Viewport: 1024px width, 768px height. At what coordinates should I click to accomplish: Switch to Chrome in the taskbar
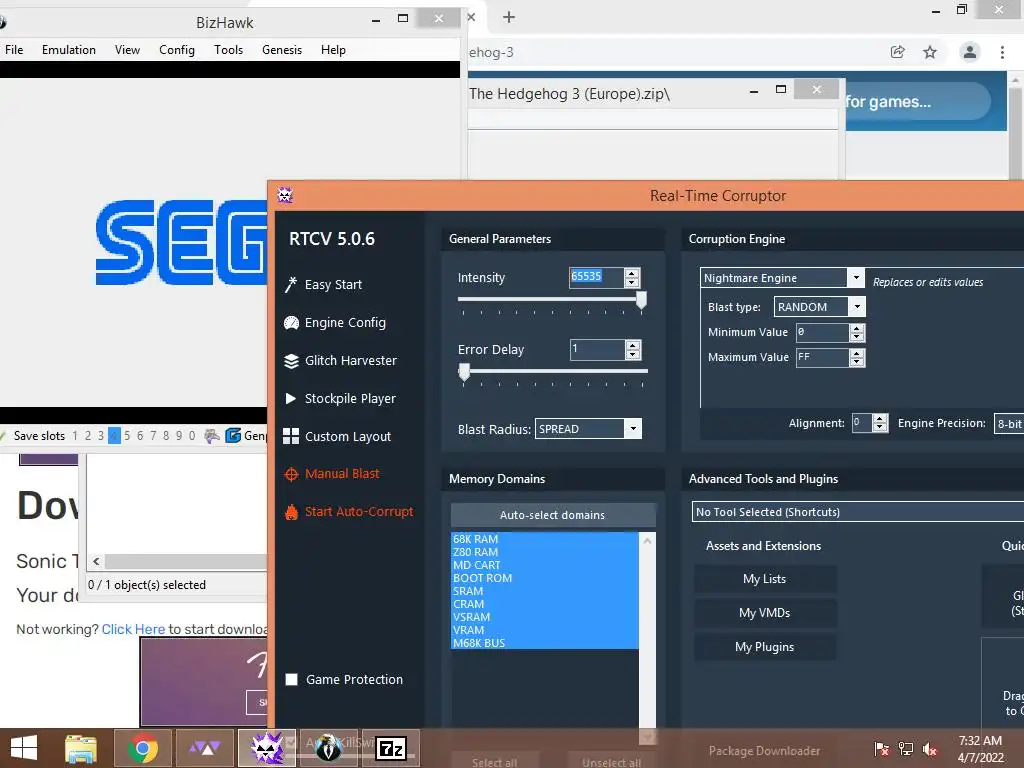142,748
